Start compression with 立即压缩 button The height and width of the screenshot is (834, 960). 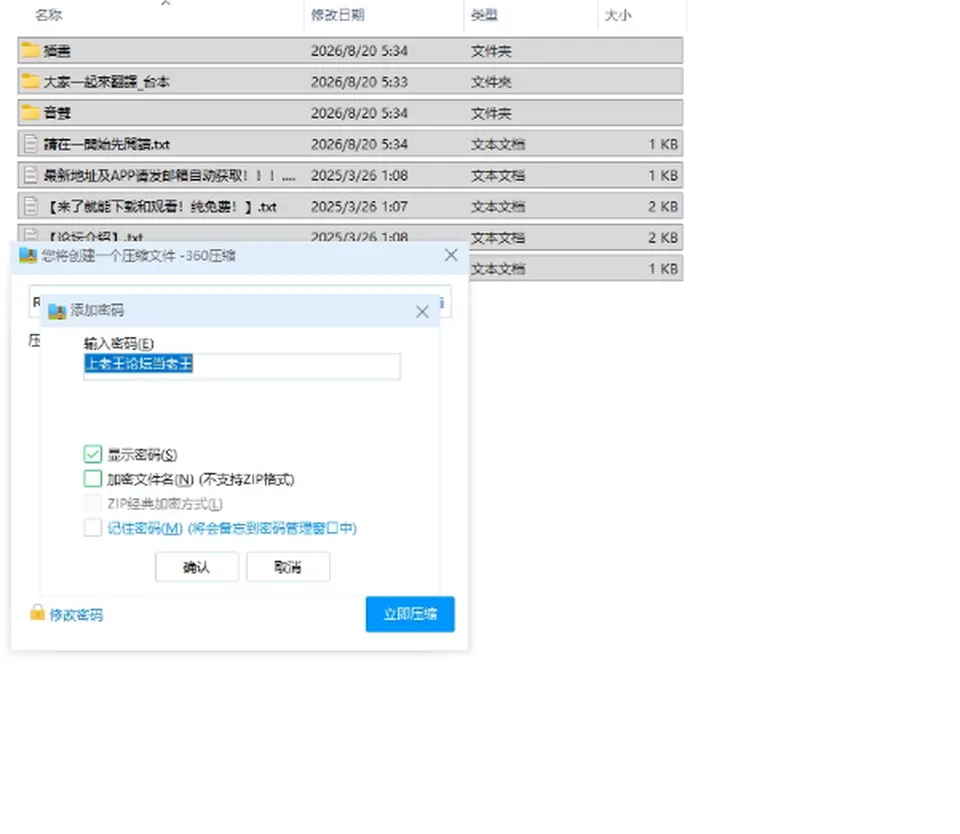tap(410, 614)
